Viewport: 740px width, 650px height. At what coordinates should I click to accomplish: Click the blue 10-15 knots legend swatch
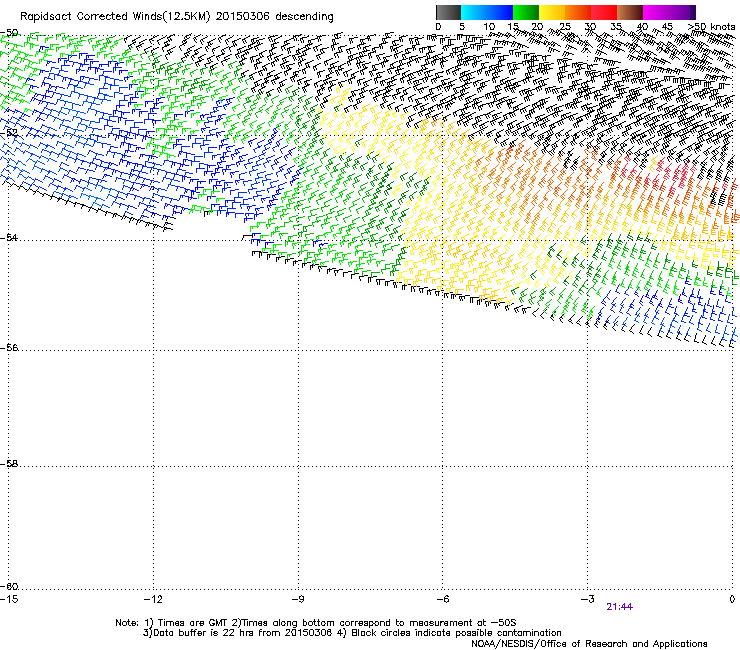500,12
